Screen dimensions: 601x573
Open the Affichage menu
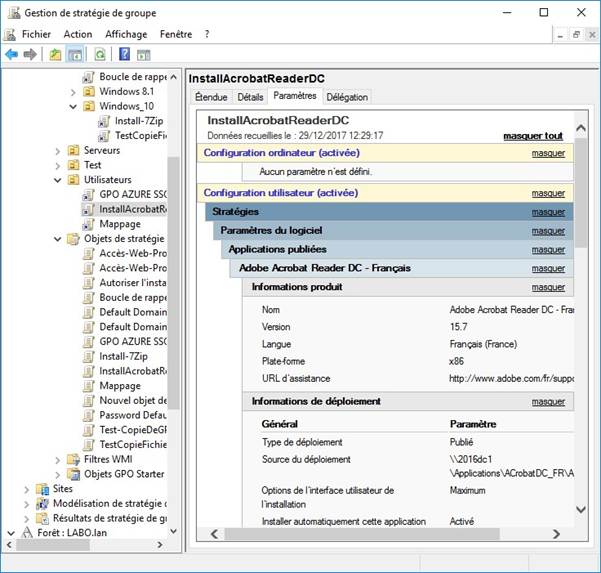click(x=126, y=34)
